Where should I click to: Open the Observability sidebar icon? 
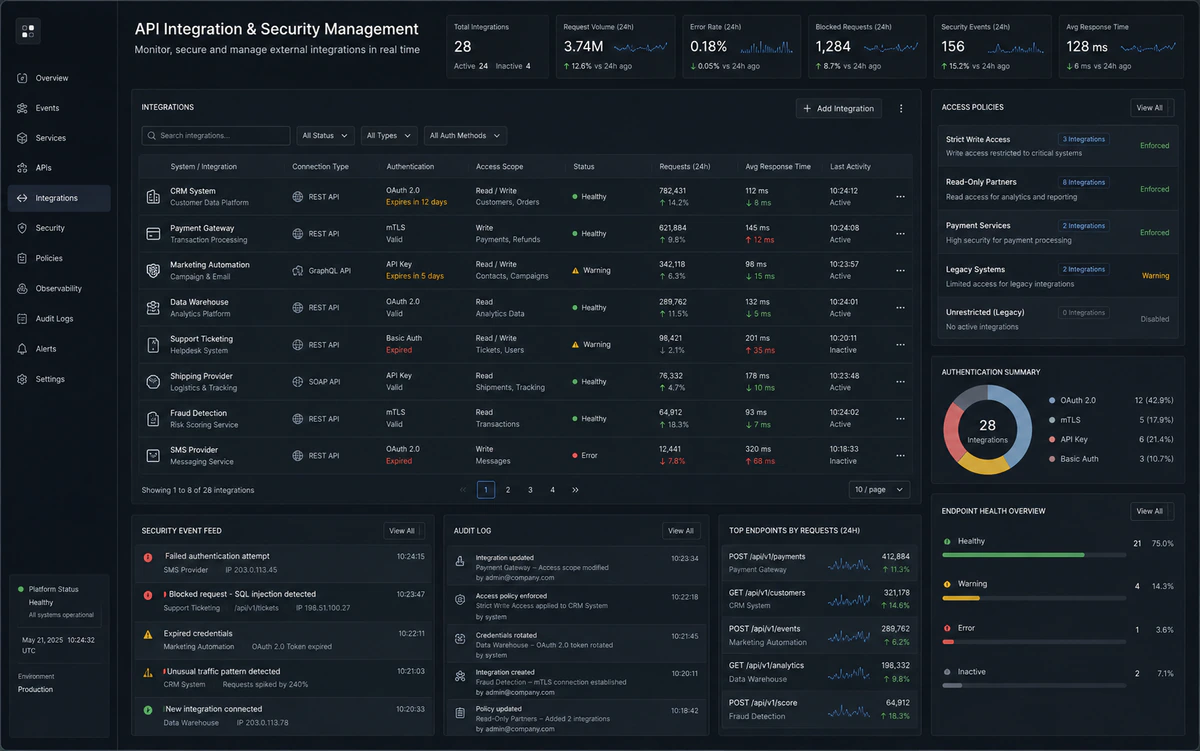pyautogui.click(x=23, y=289)
